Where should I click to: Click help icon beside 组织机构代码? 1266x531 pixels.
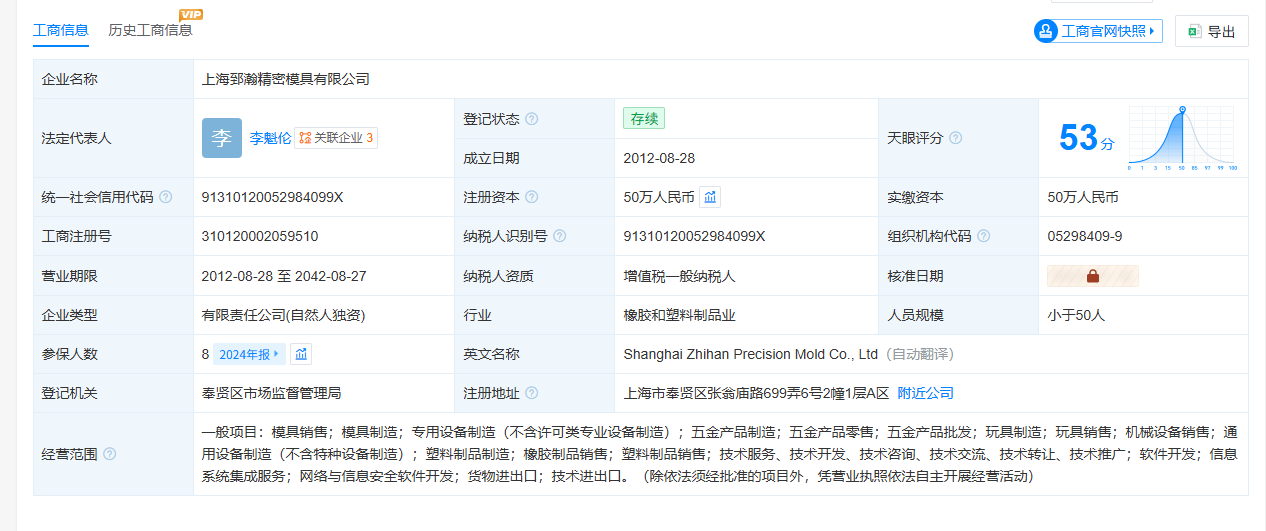pyautogui.click(x=984, y=236)
